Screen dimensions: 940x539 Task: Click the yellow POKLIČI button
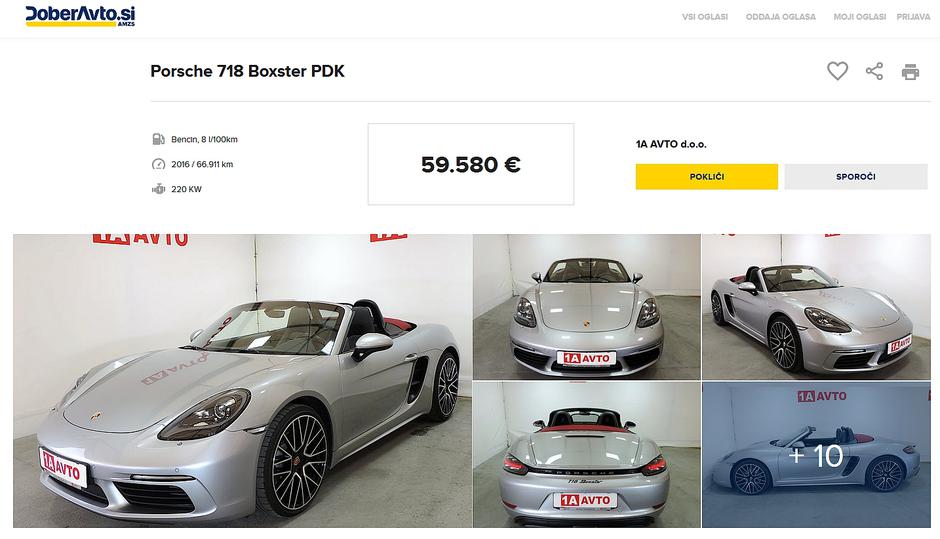point(707,177)
